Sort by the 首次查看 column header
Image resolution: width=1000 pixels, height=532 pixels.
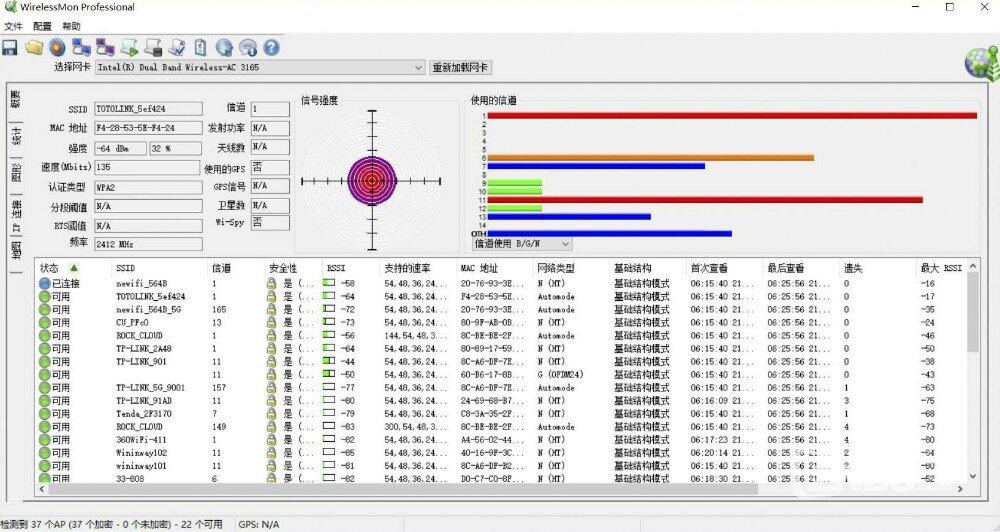pyautogui.click(x=724, y=268)
